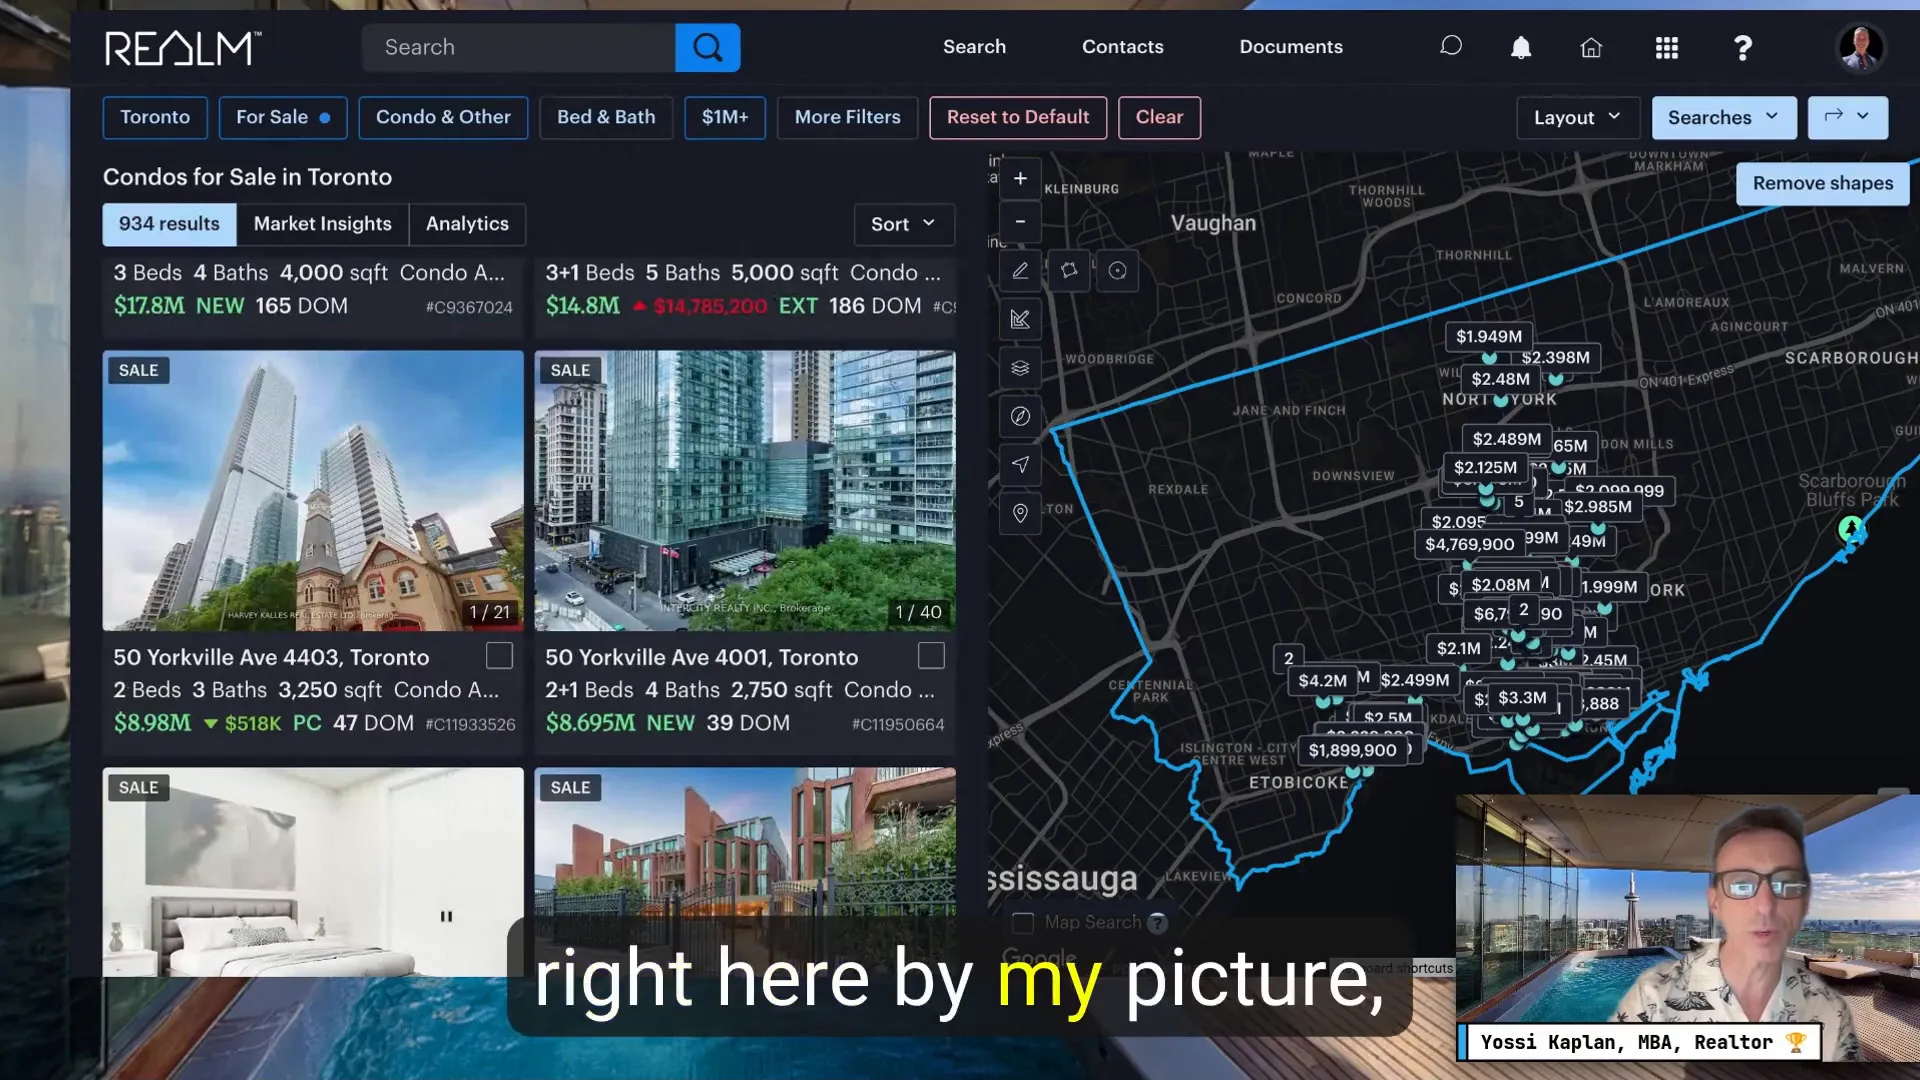Click the $4,769,900 map price marker
Screen dimensions: 1920x1080
coord(1469,544)
